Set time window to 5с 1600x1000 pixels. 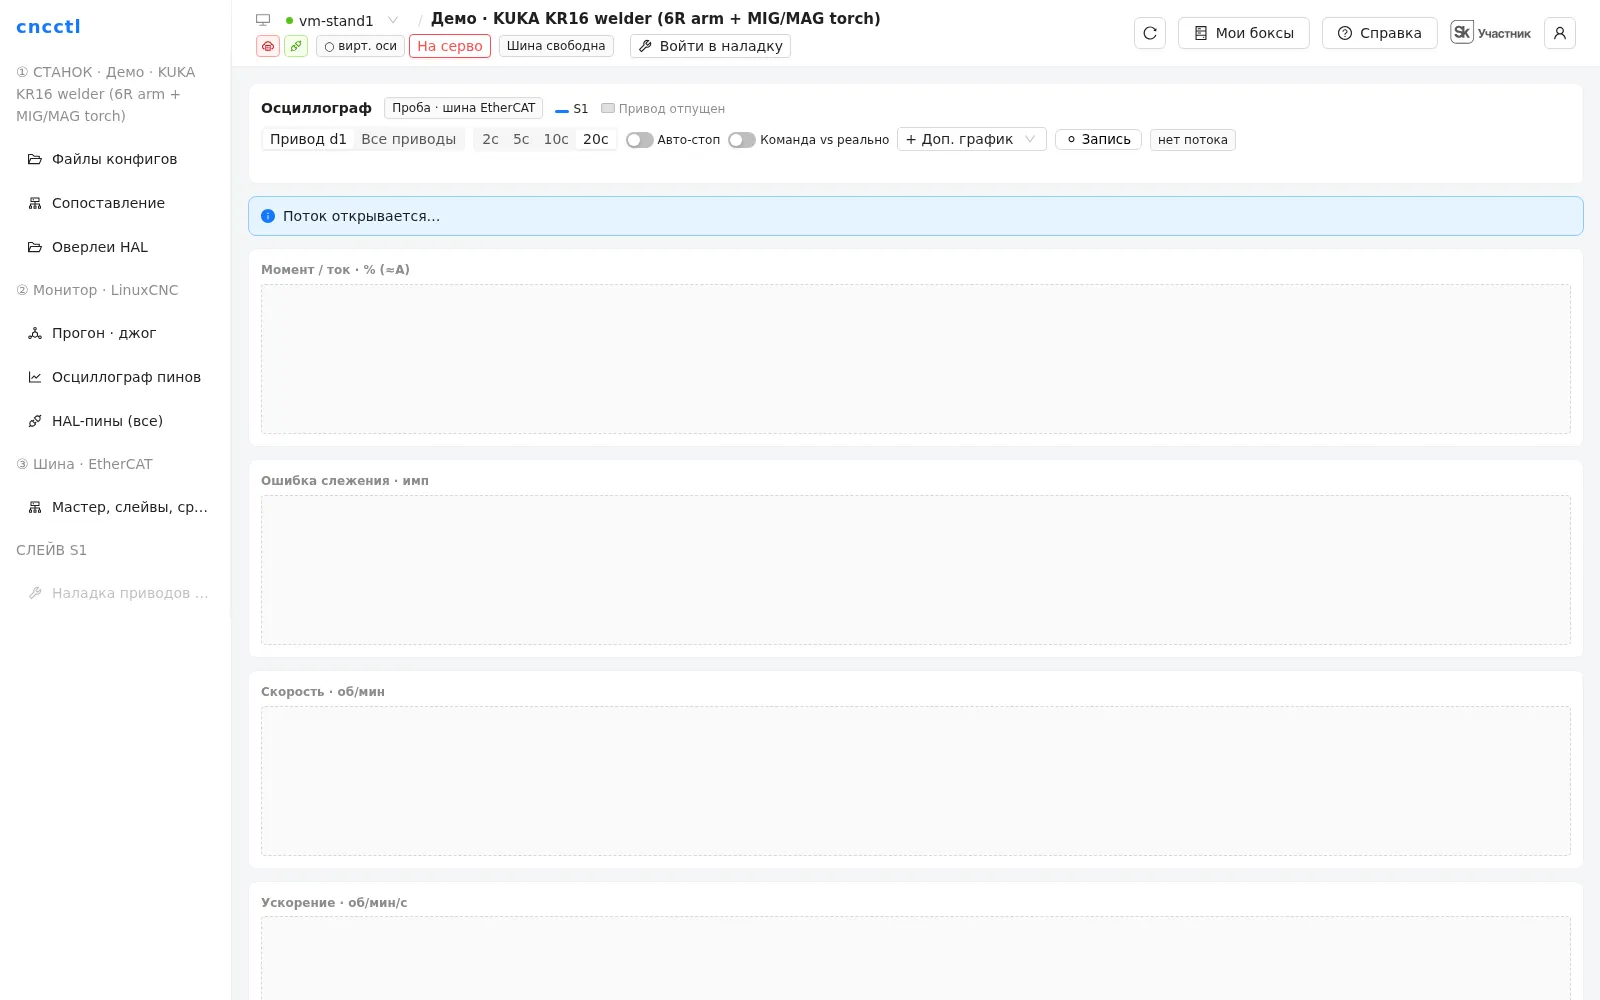click(x=521, y=139)
